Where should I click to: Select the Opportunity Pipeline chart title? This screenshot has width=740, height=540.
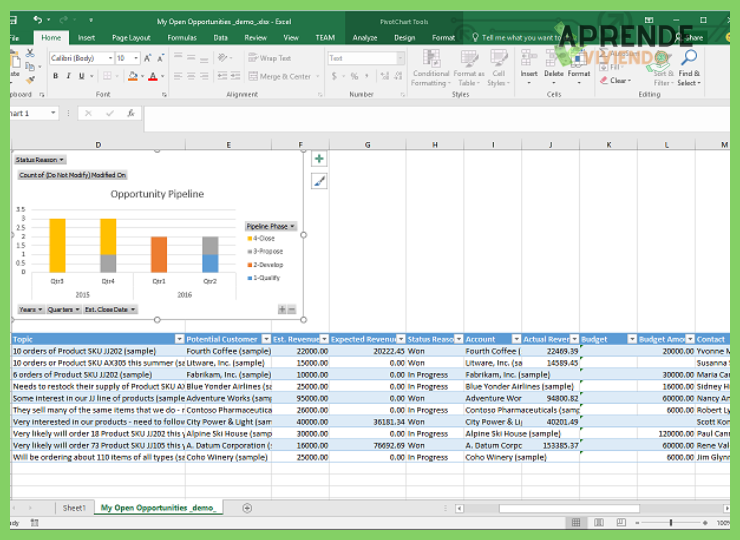click(157, 194)
